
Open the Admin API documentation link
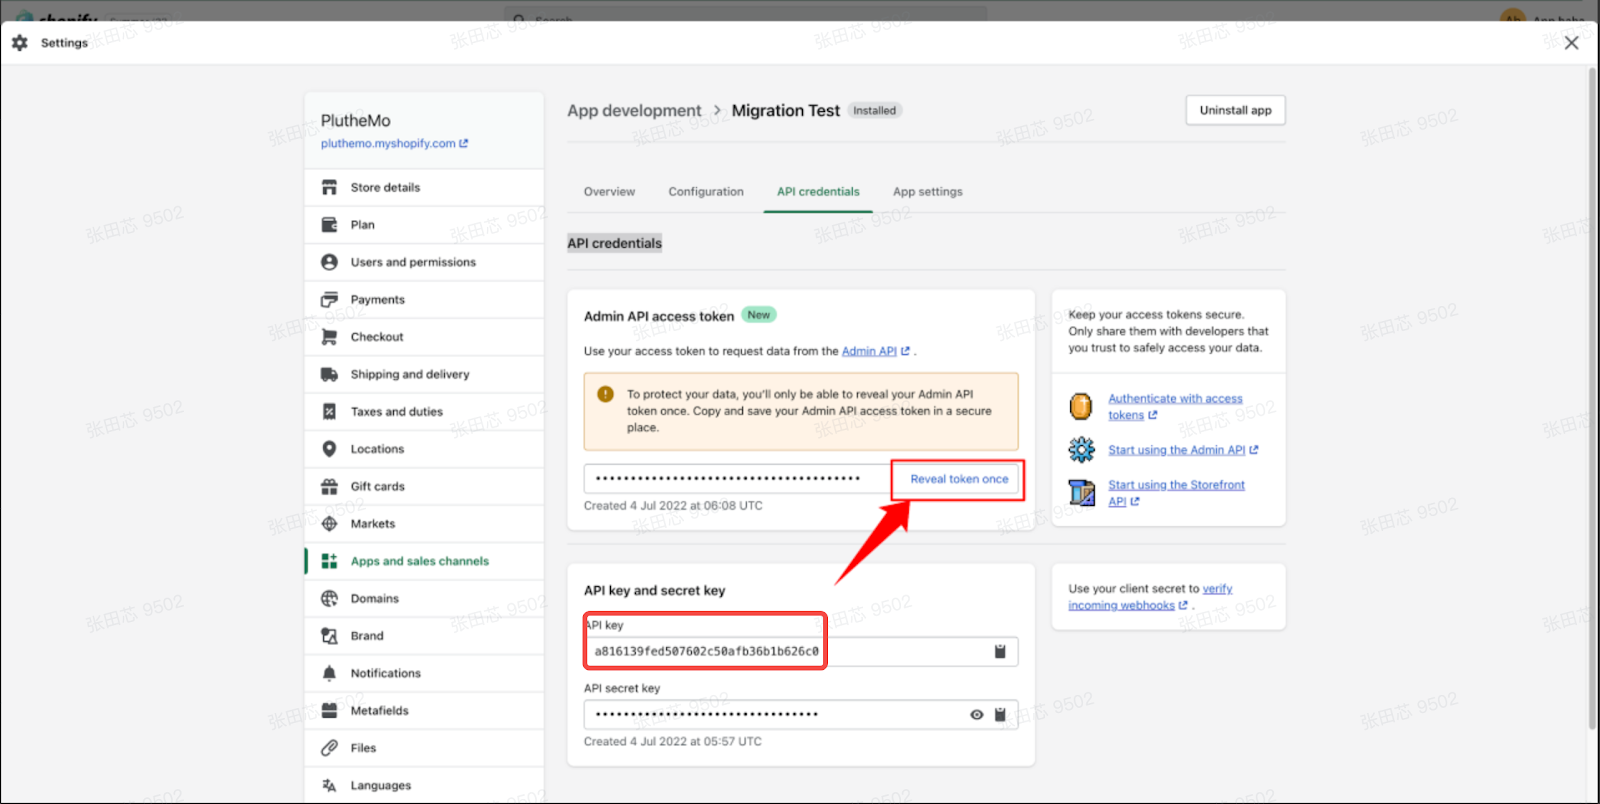[x=876, y=351]
